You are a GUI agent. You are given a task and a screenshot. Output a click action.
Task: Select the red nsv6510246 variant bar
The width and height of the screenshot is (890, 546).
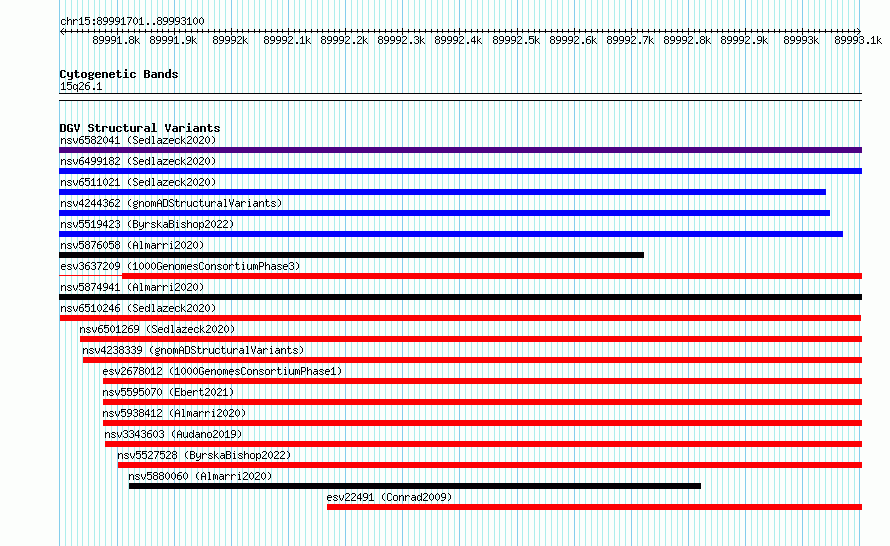pos(460,318)
